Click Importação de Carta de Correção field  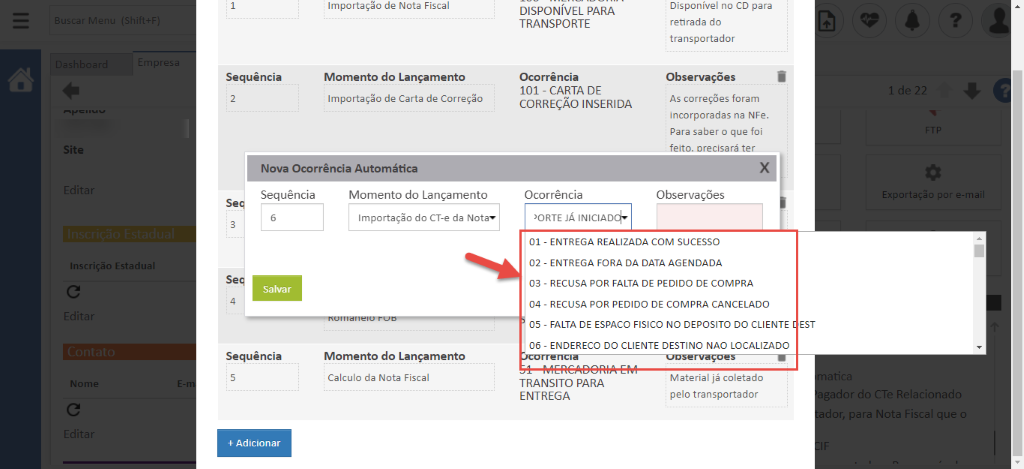click(411, 99)
